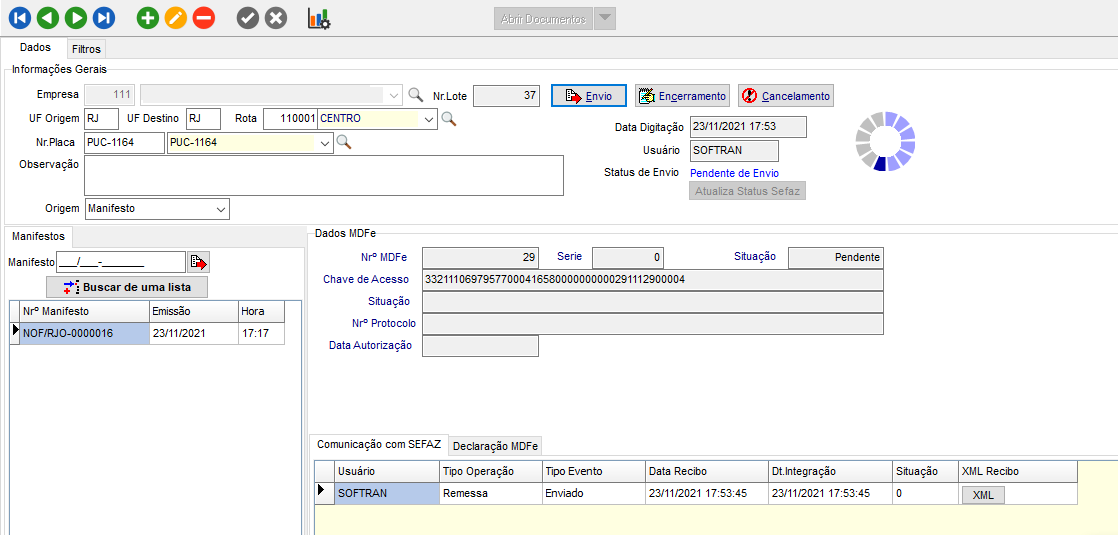Viewport: 1118px width, 535px height.
Task: Switch to the Filtros tab
Action: [x=86, y=48]
